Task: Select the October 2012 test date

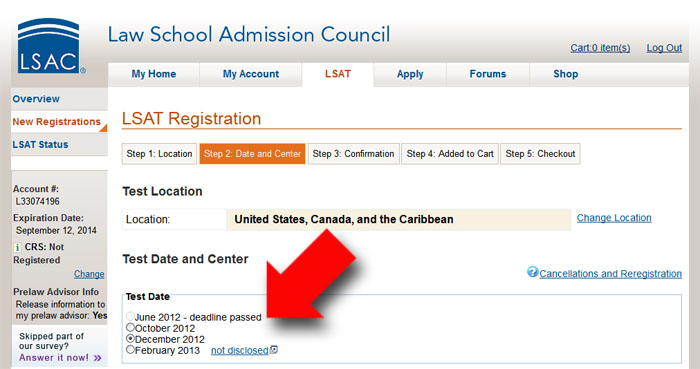Action: pyautogui.click(x=130, y=328)
